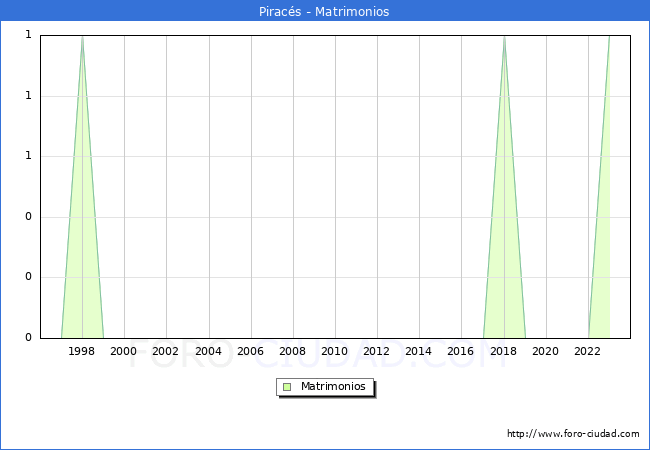Click the 2000 x-axis label
Image resolution: width=650 pixels, height=450 pixels.
point(124,351)
